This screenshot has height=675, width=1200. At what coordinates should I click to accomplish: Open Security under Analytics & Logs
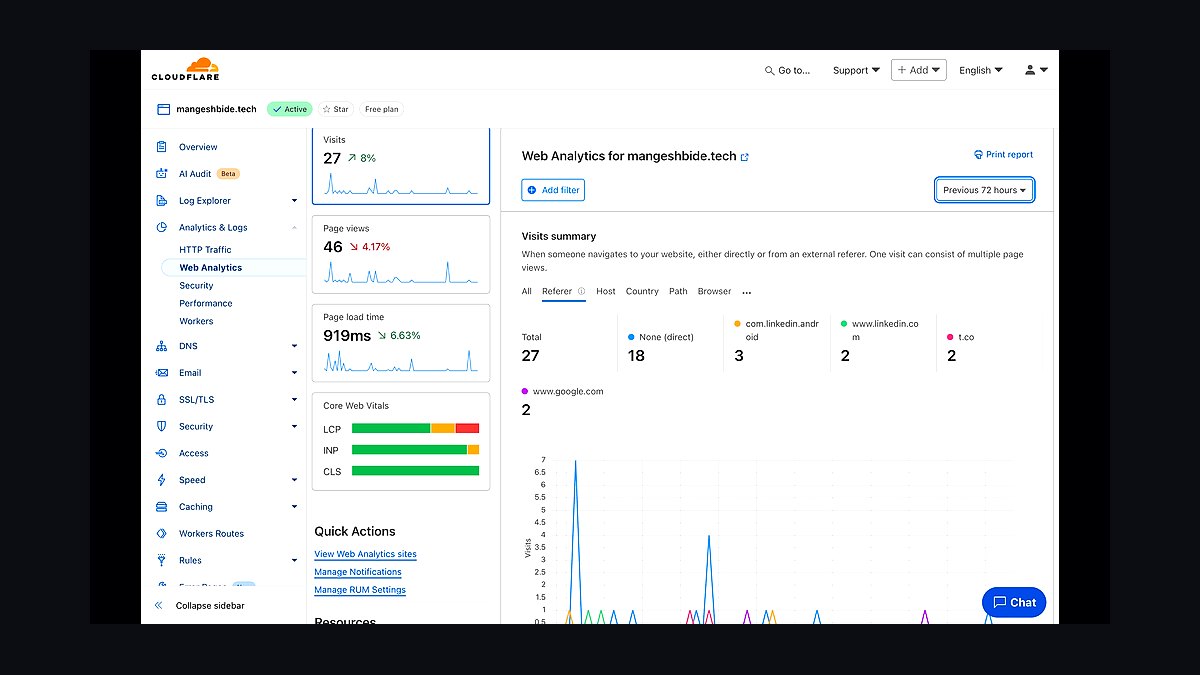click(196, 286)
